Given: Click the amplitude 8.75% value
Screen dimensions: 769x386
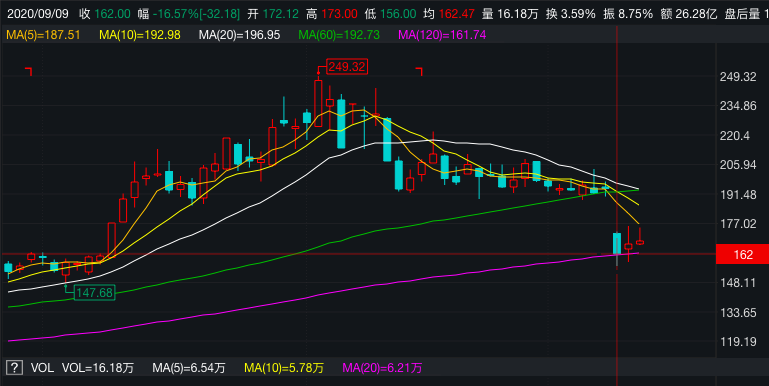Looking at the screenshot, I should (x=635, y=14).
